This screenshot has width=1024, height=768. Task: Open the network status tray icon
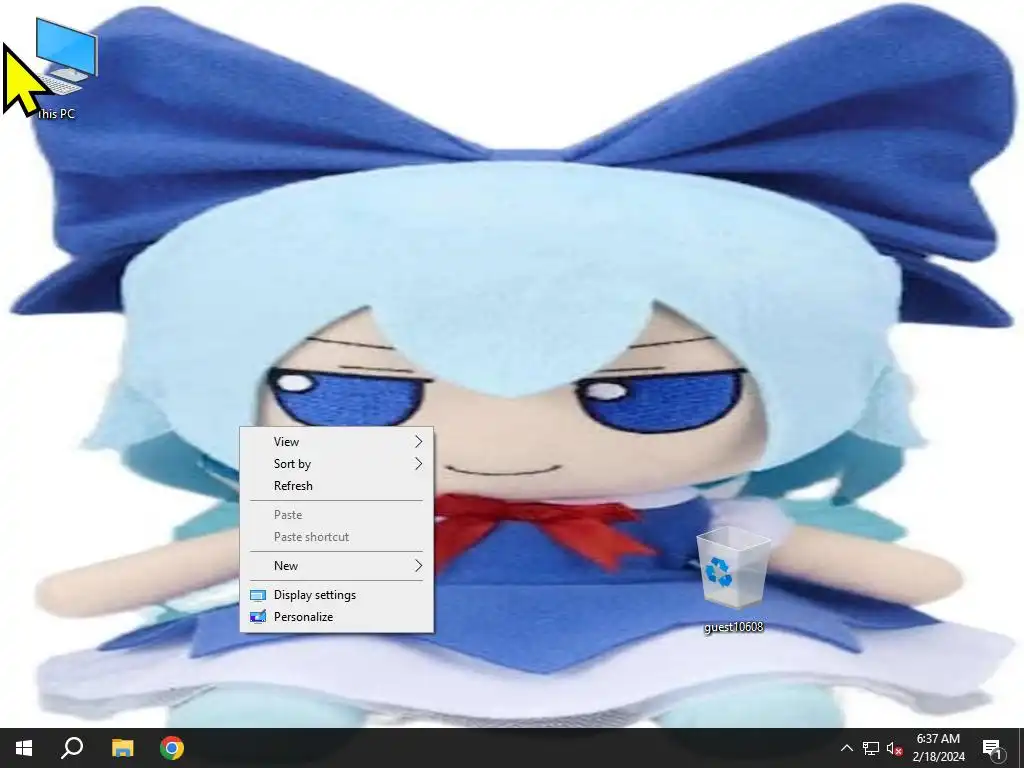pos(871,748)
